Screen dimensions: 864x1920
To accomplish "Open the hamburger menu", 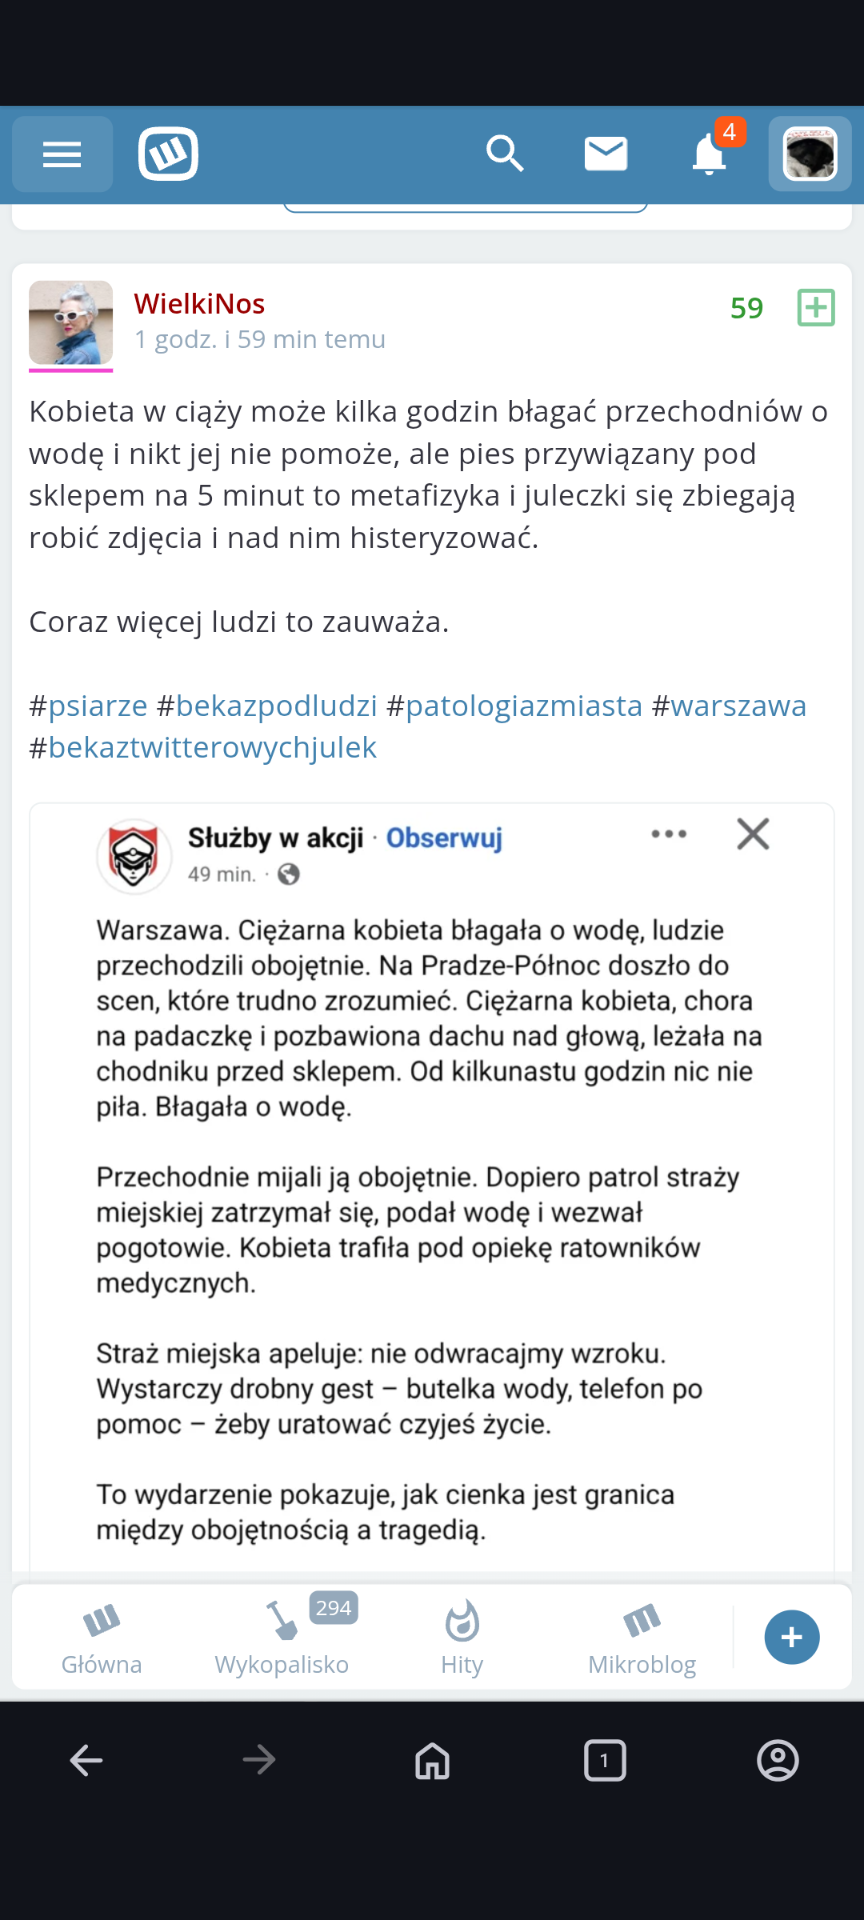I will (62, 154).
